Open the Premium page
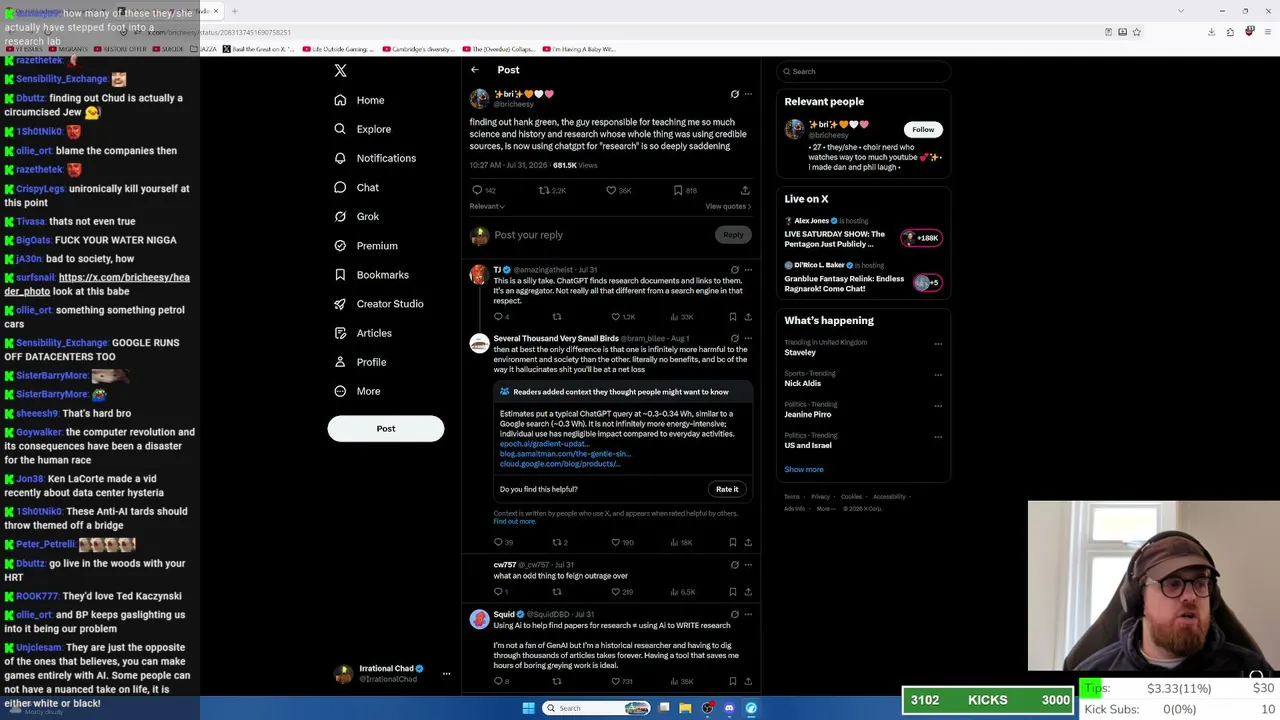 tap(366, 245)
